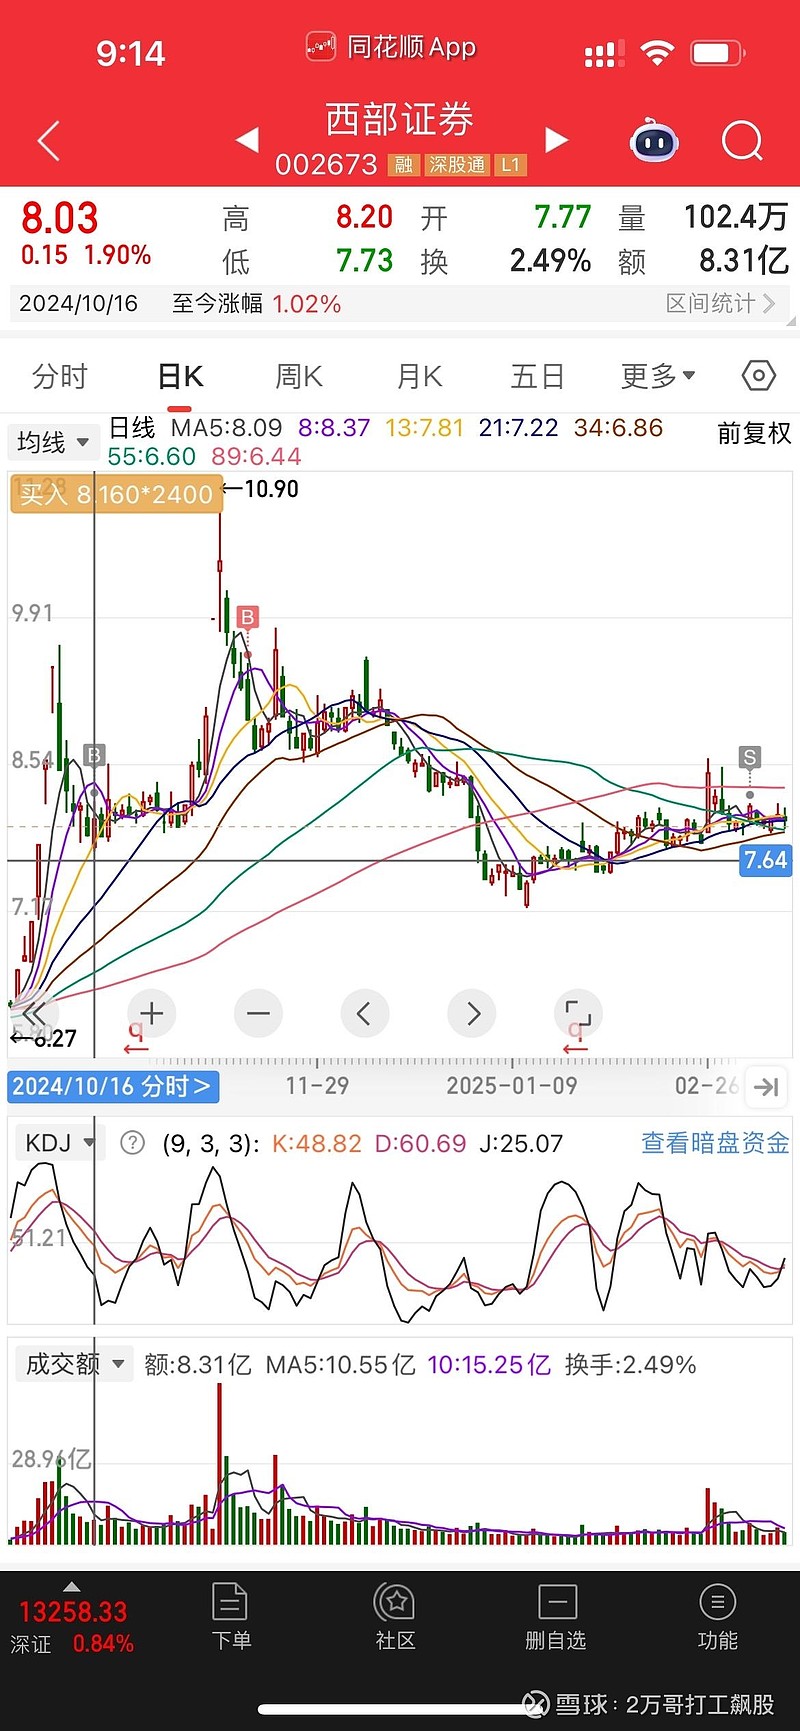Viewport: 800px width, 1731px height.
Task: Tap 前复权 adjustment setting
Action: (755, 433)
